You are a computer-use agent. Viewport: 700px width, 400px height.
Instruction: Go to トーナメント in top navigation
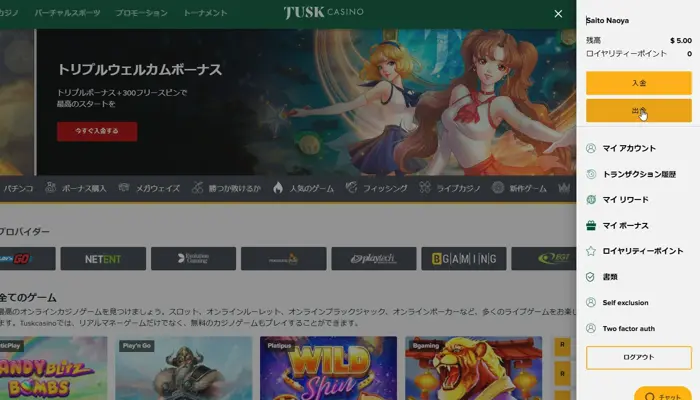pos(205,13)
